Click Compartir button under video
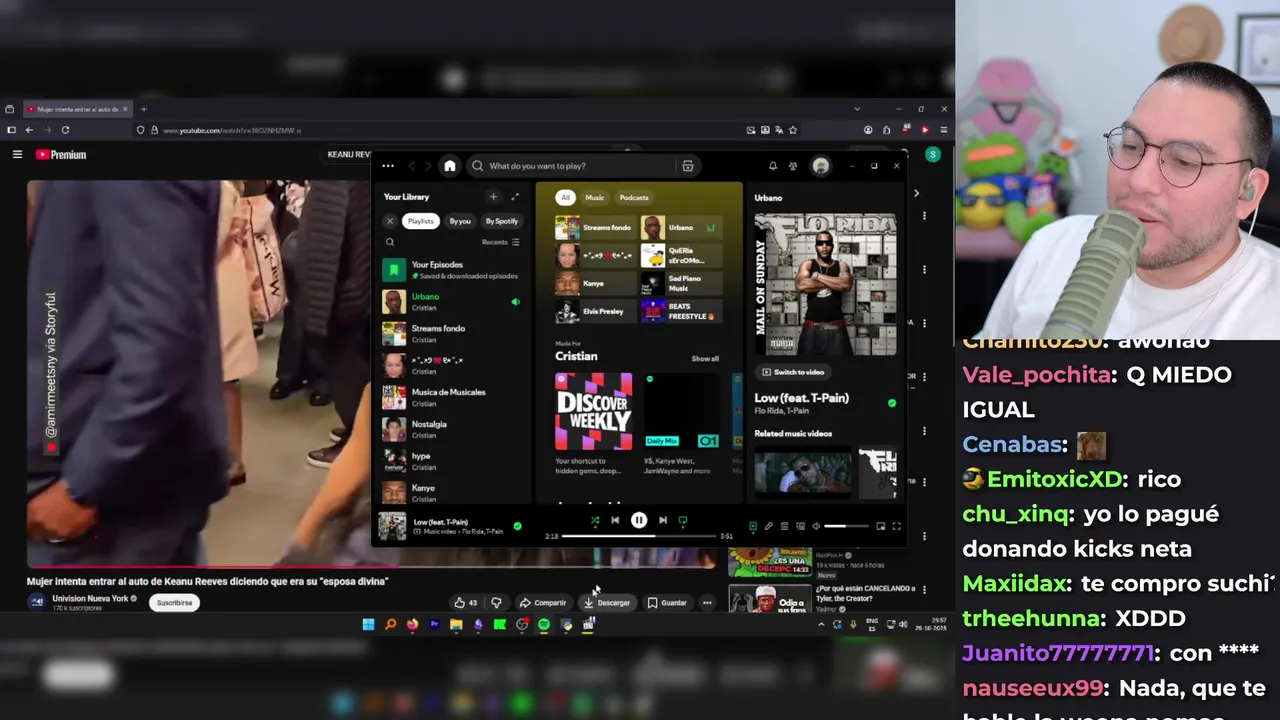 542,603
